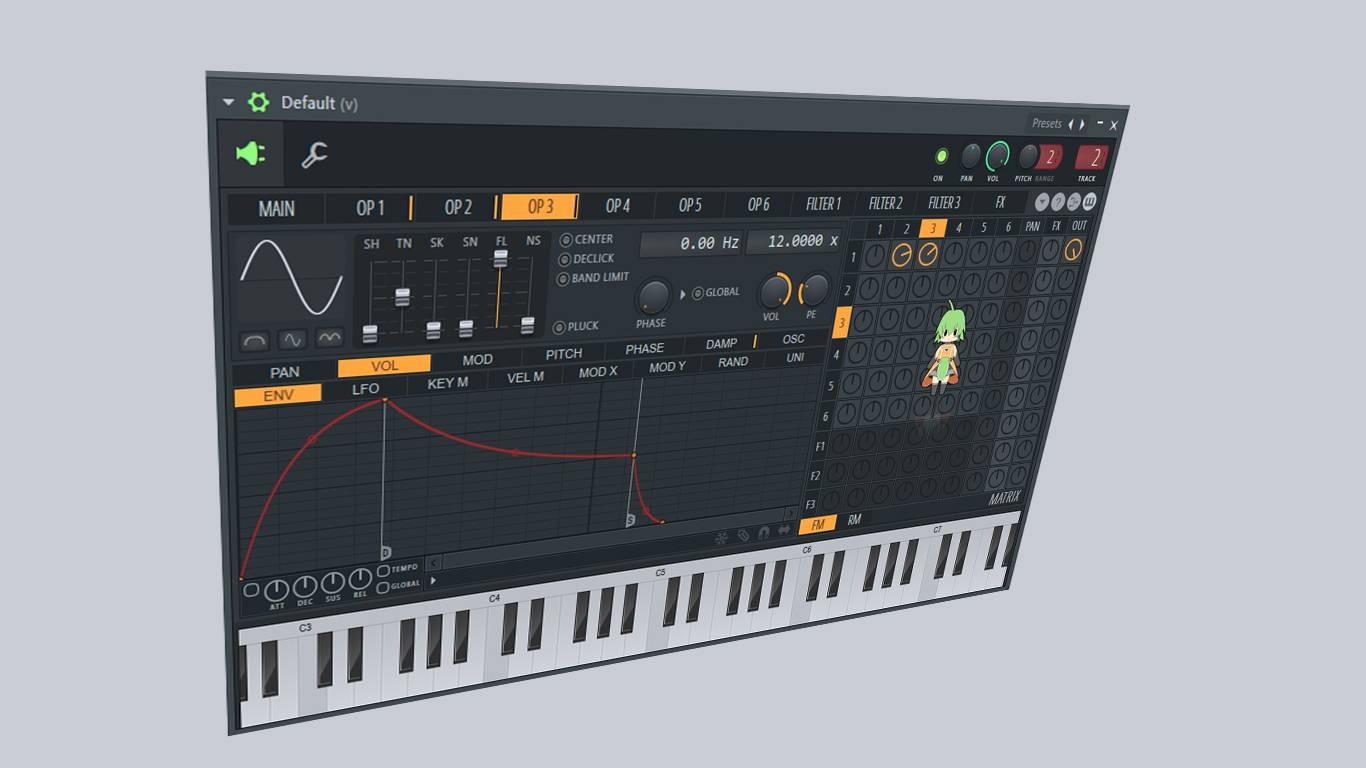Viewport: 1366px width, 768px height.
Task: Switch matrix to RM mode
Action: [x=854, y=521]
